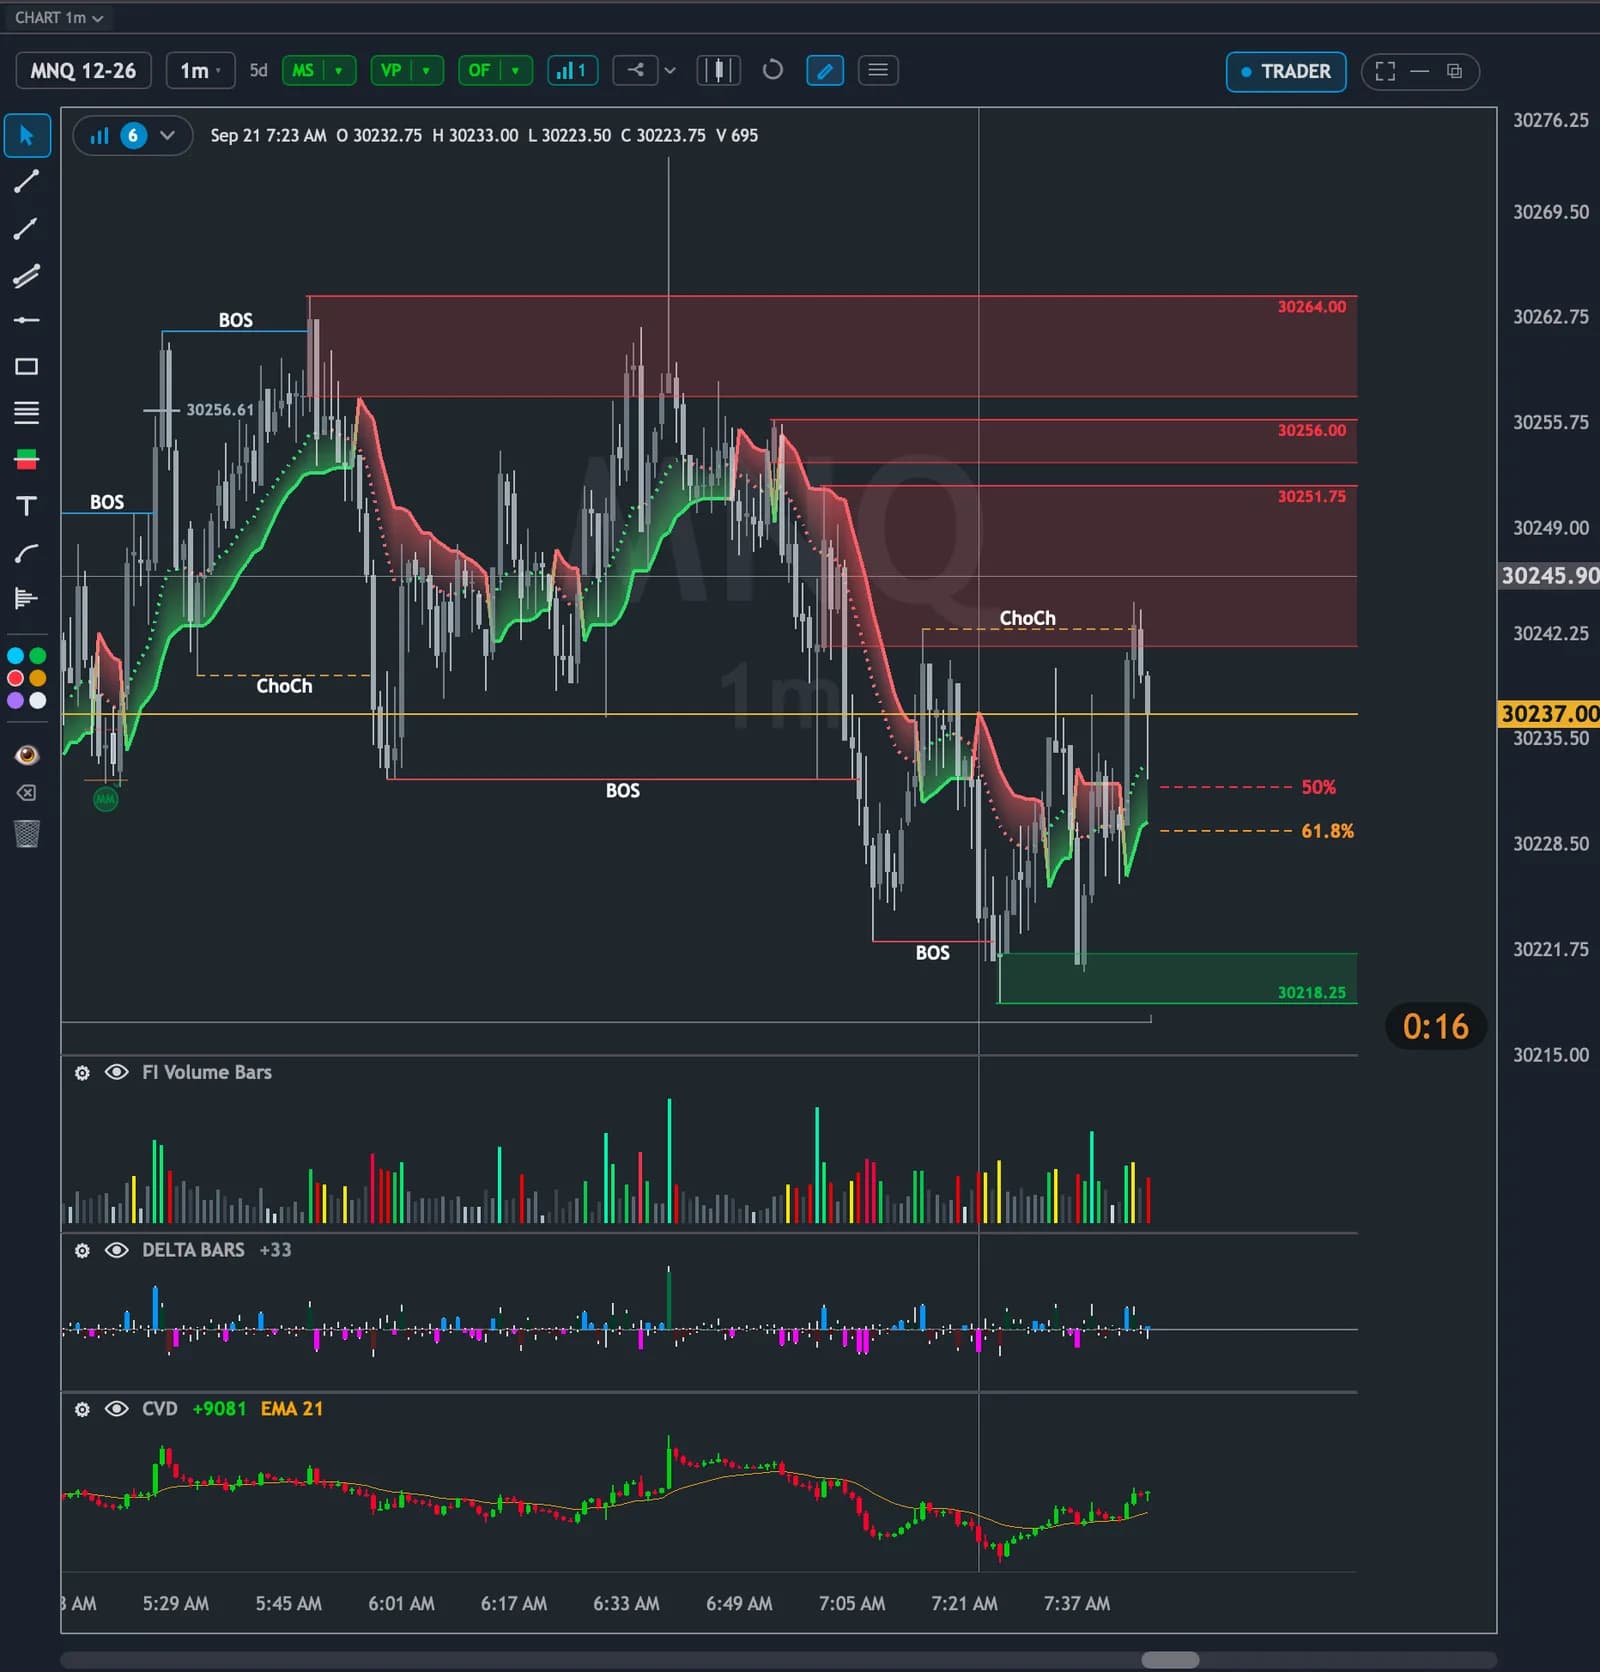Select the Fibonacci levels tool
1600x1672 pixels.
[27, 412]
